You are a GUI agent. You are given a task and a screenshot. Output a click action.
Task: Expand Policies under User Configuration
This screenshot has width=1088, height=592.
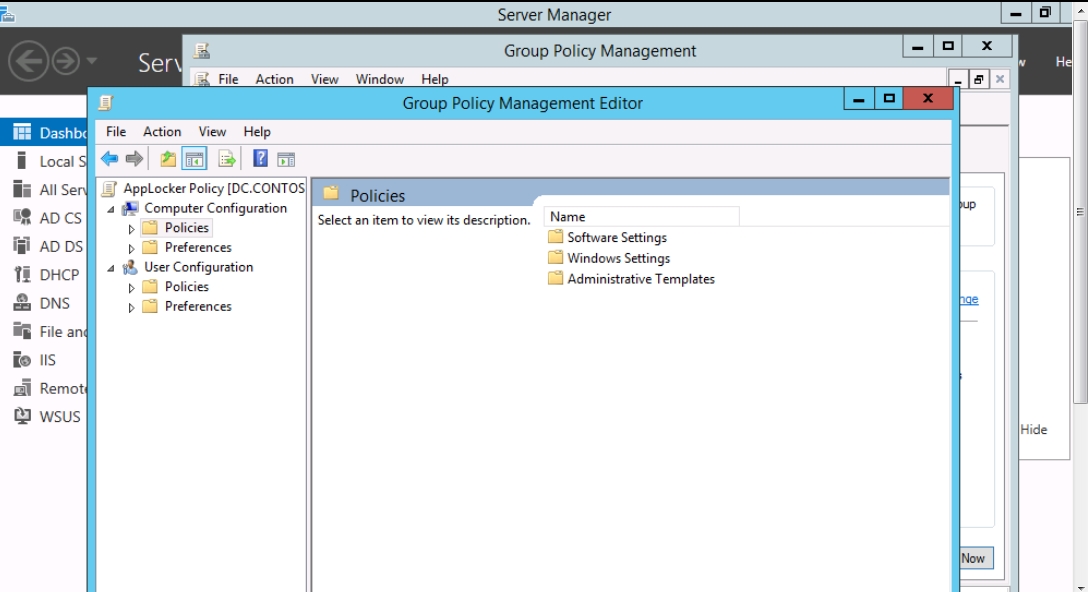(131, 287)
